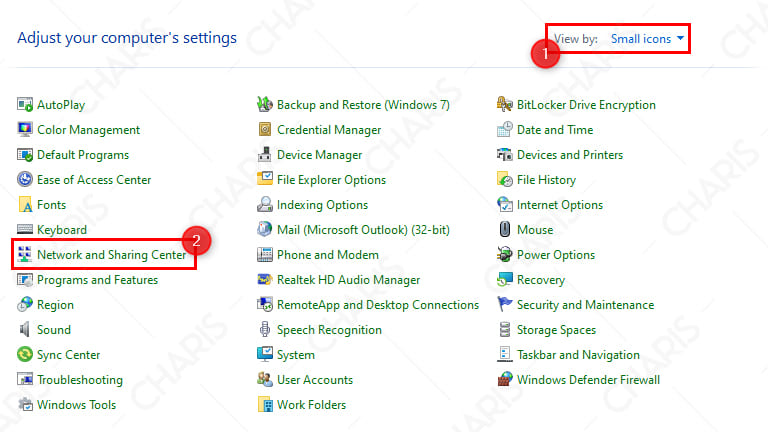768x432 pixels.
Task: Open the Date and Time link
Action: [555, 130]
